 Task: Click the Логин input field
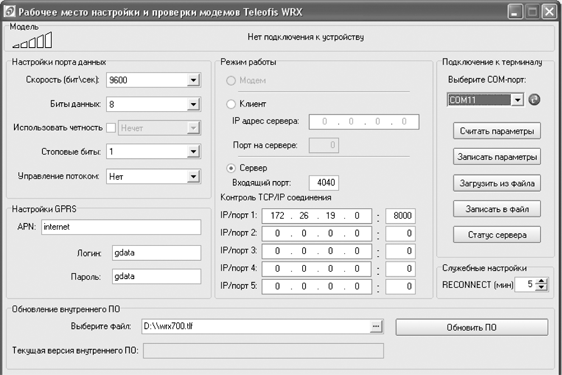click(x=157, y=253)
